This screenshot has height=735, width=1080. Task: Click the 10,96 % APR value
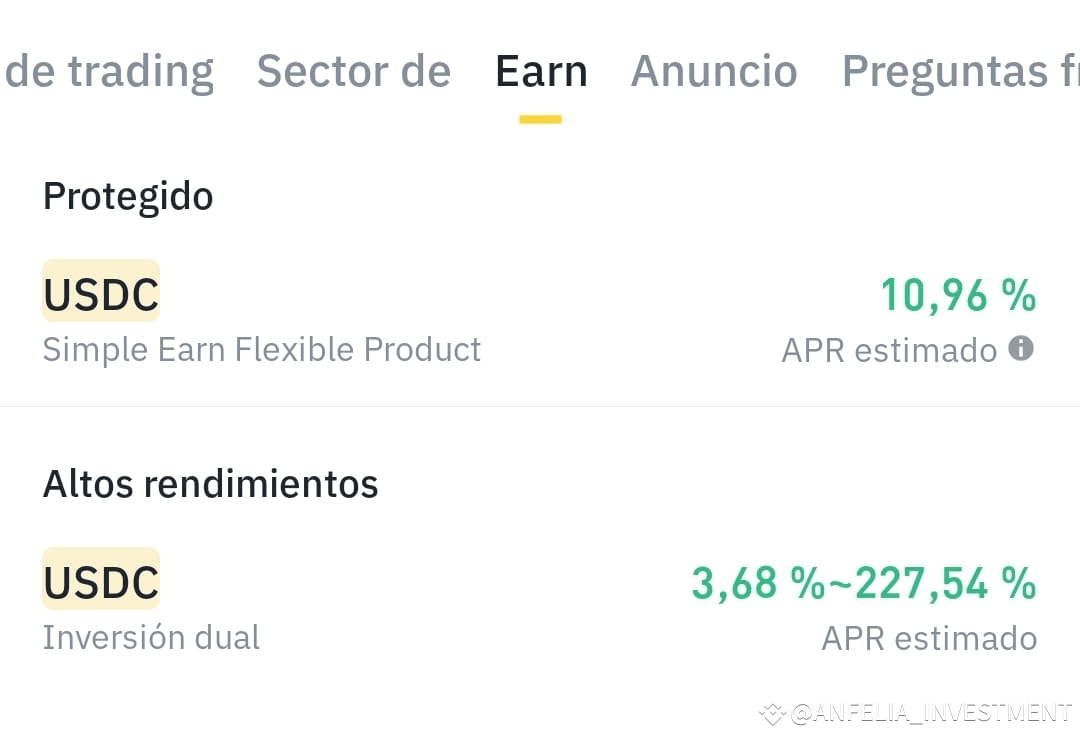[x=958, y=295]
